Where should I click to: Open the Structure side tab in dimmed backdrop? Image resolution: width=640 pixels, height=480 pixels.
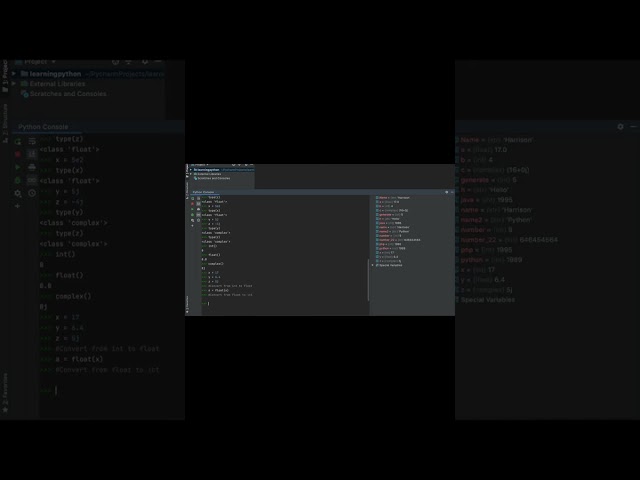5,122
